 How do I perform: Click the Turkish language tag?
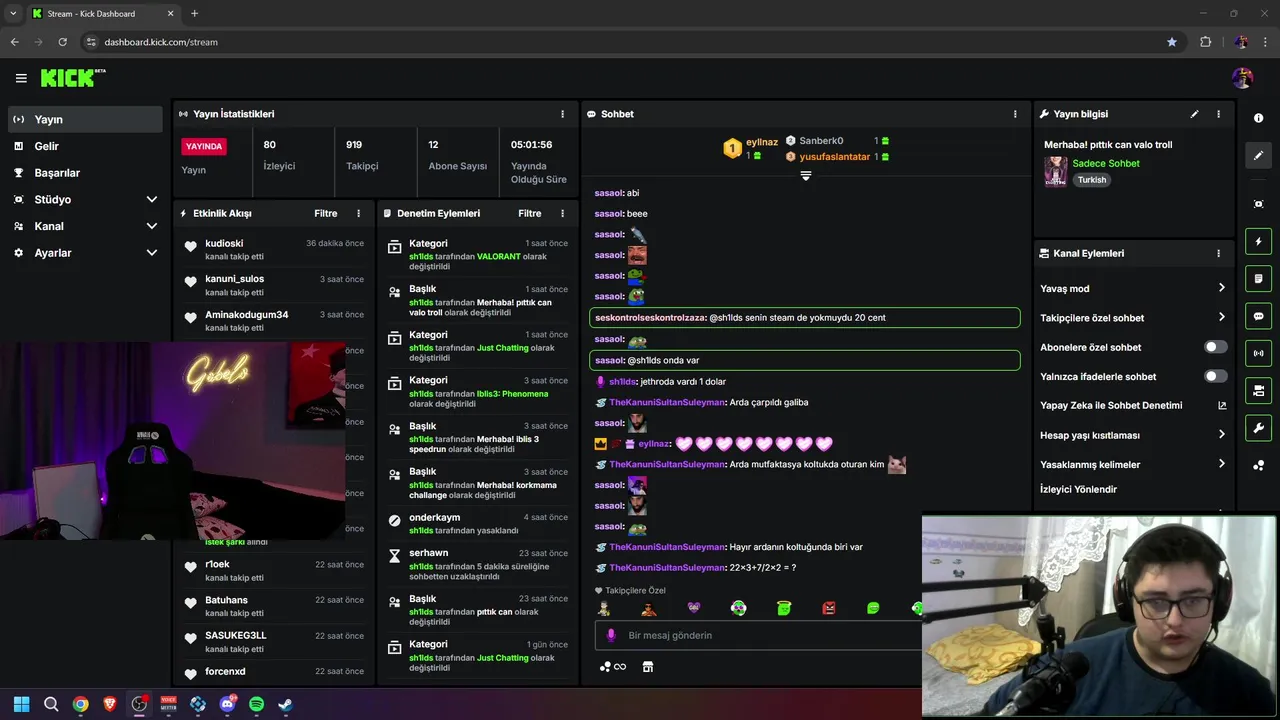(x=1091, y=180)
